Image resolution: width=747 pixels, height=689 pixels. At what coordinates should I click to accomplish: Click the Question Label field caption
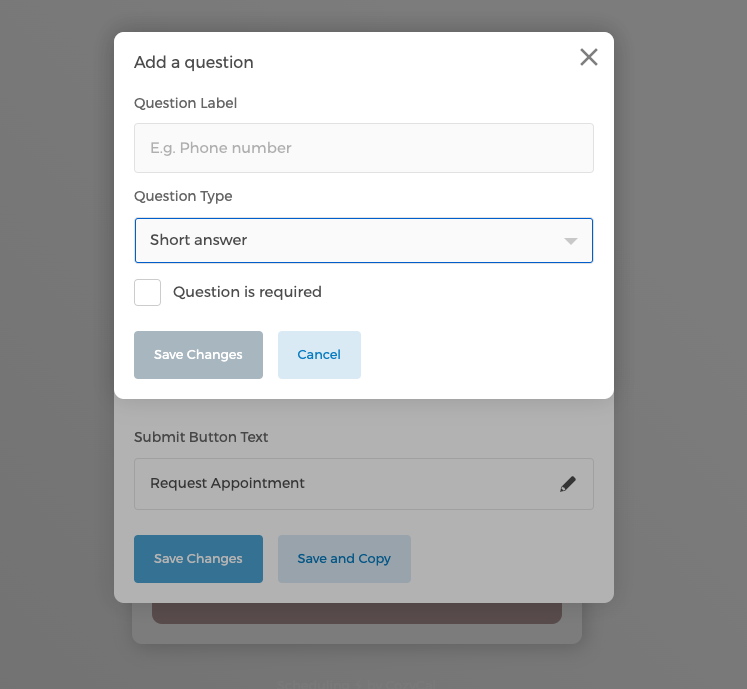click(x=186, y=103)
